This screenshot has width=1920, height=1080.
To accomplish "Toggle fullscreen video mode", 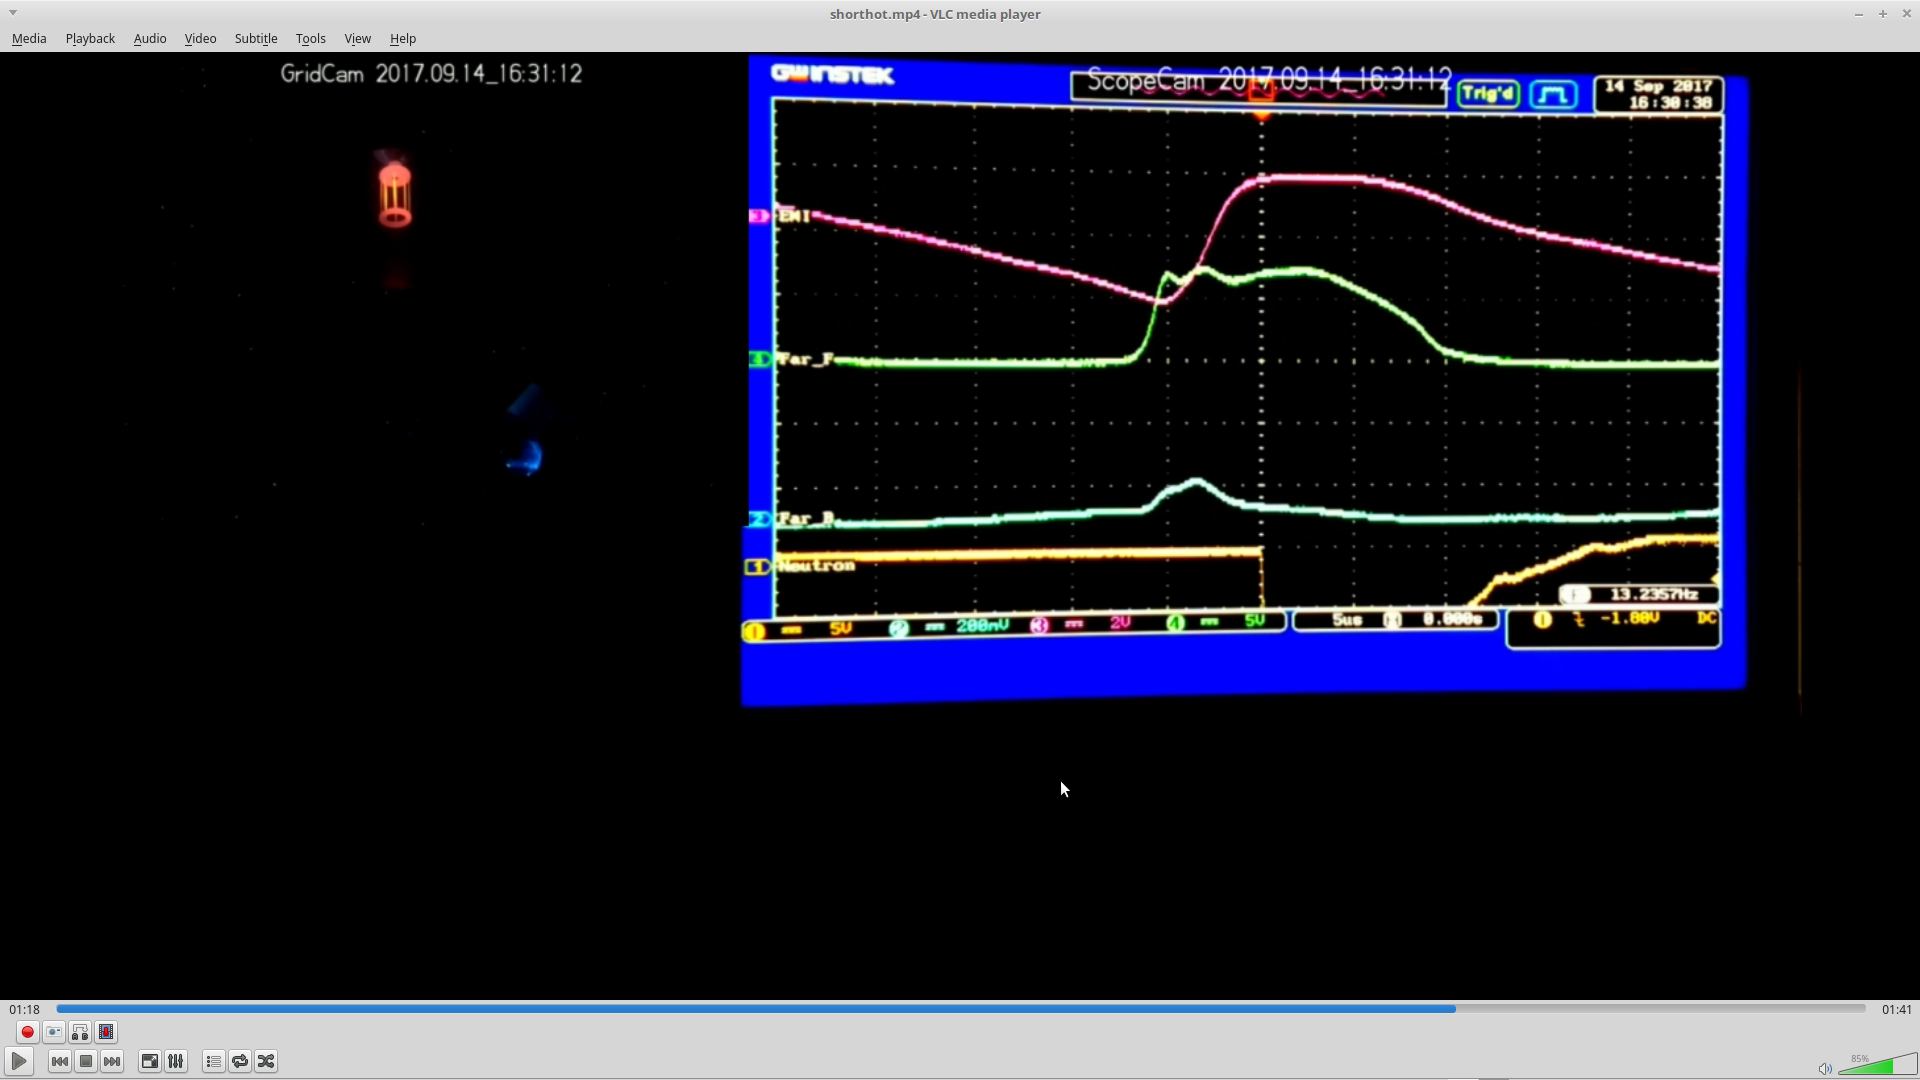I will pyautogui.click(x=150, y=1061).
